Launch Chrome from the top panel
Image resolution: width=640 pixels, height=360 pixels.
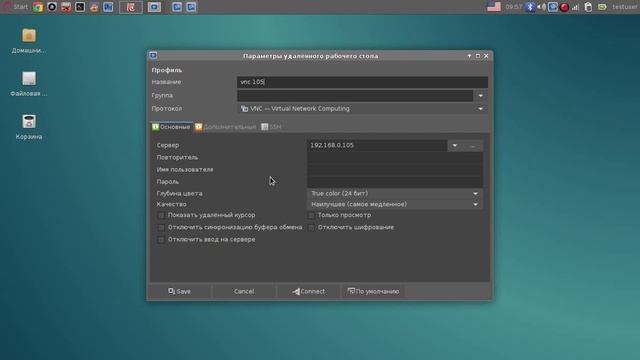[x=38, y=7]
